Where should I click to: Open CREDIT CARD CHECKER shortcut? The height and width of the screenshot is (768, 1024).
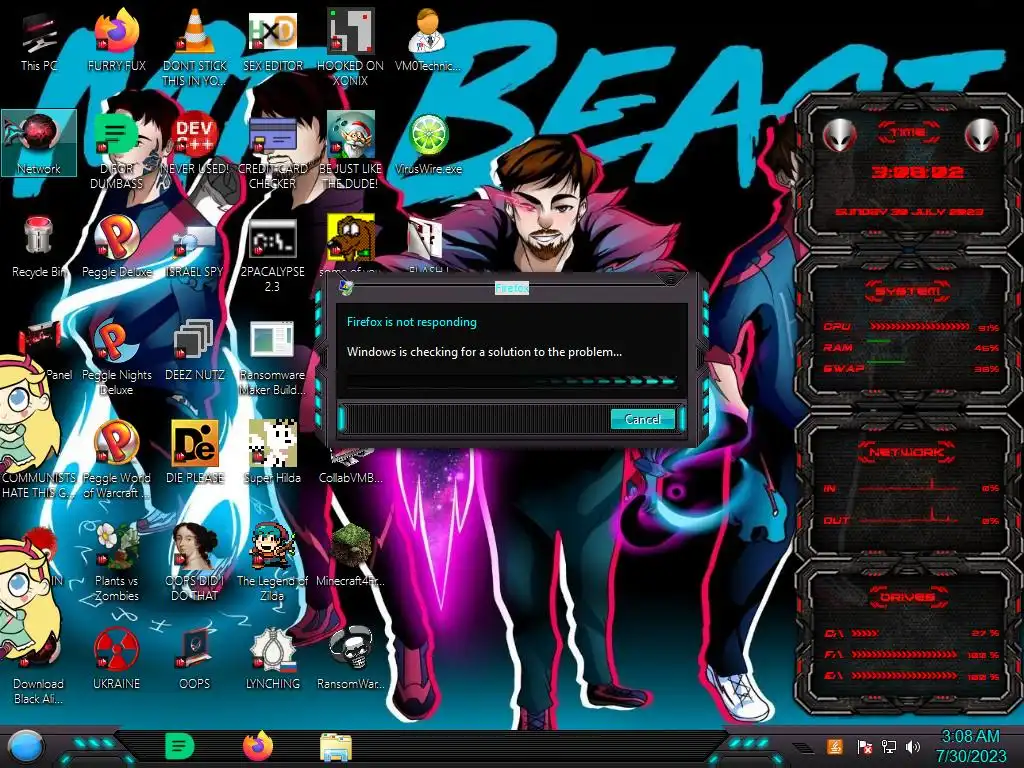click(273, 150)
